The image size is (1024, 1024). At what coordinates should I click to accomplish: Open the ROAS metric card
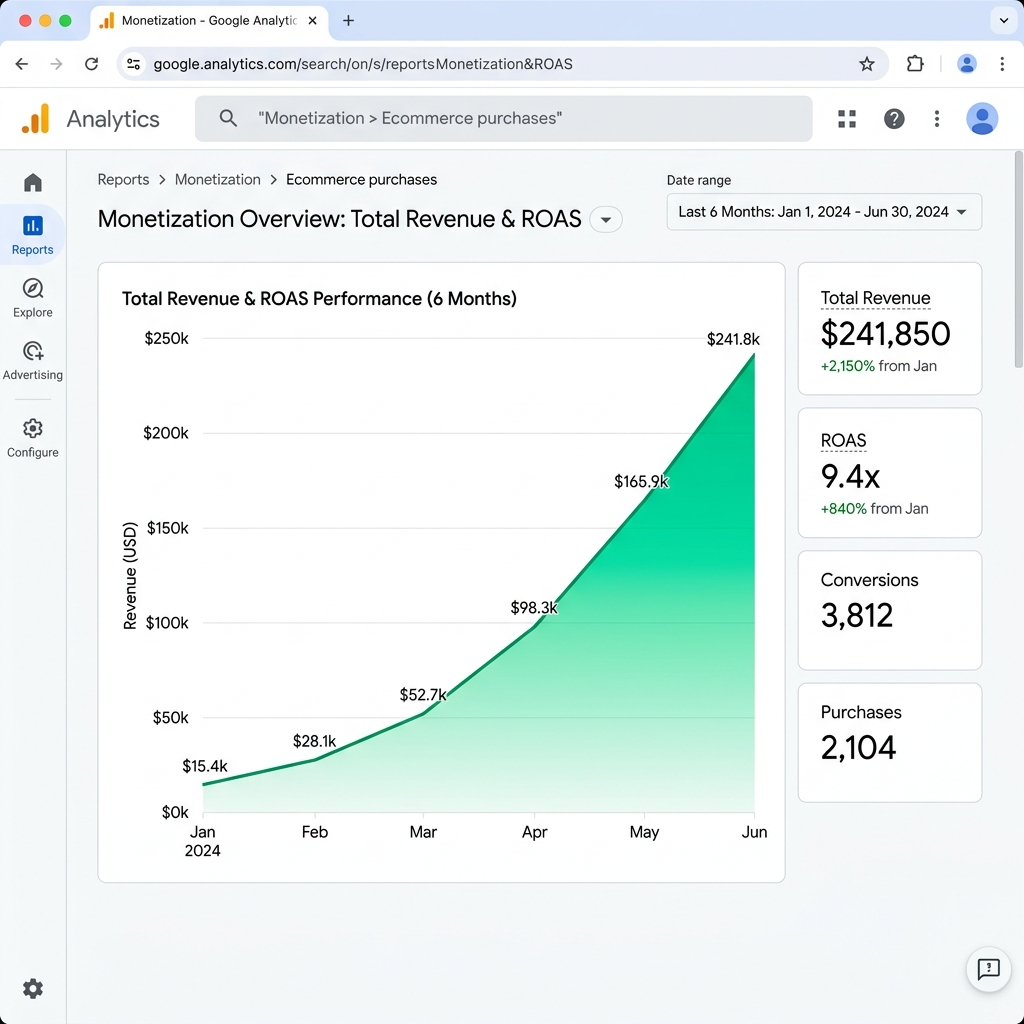point(889,473)
